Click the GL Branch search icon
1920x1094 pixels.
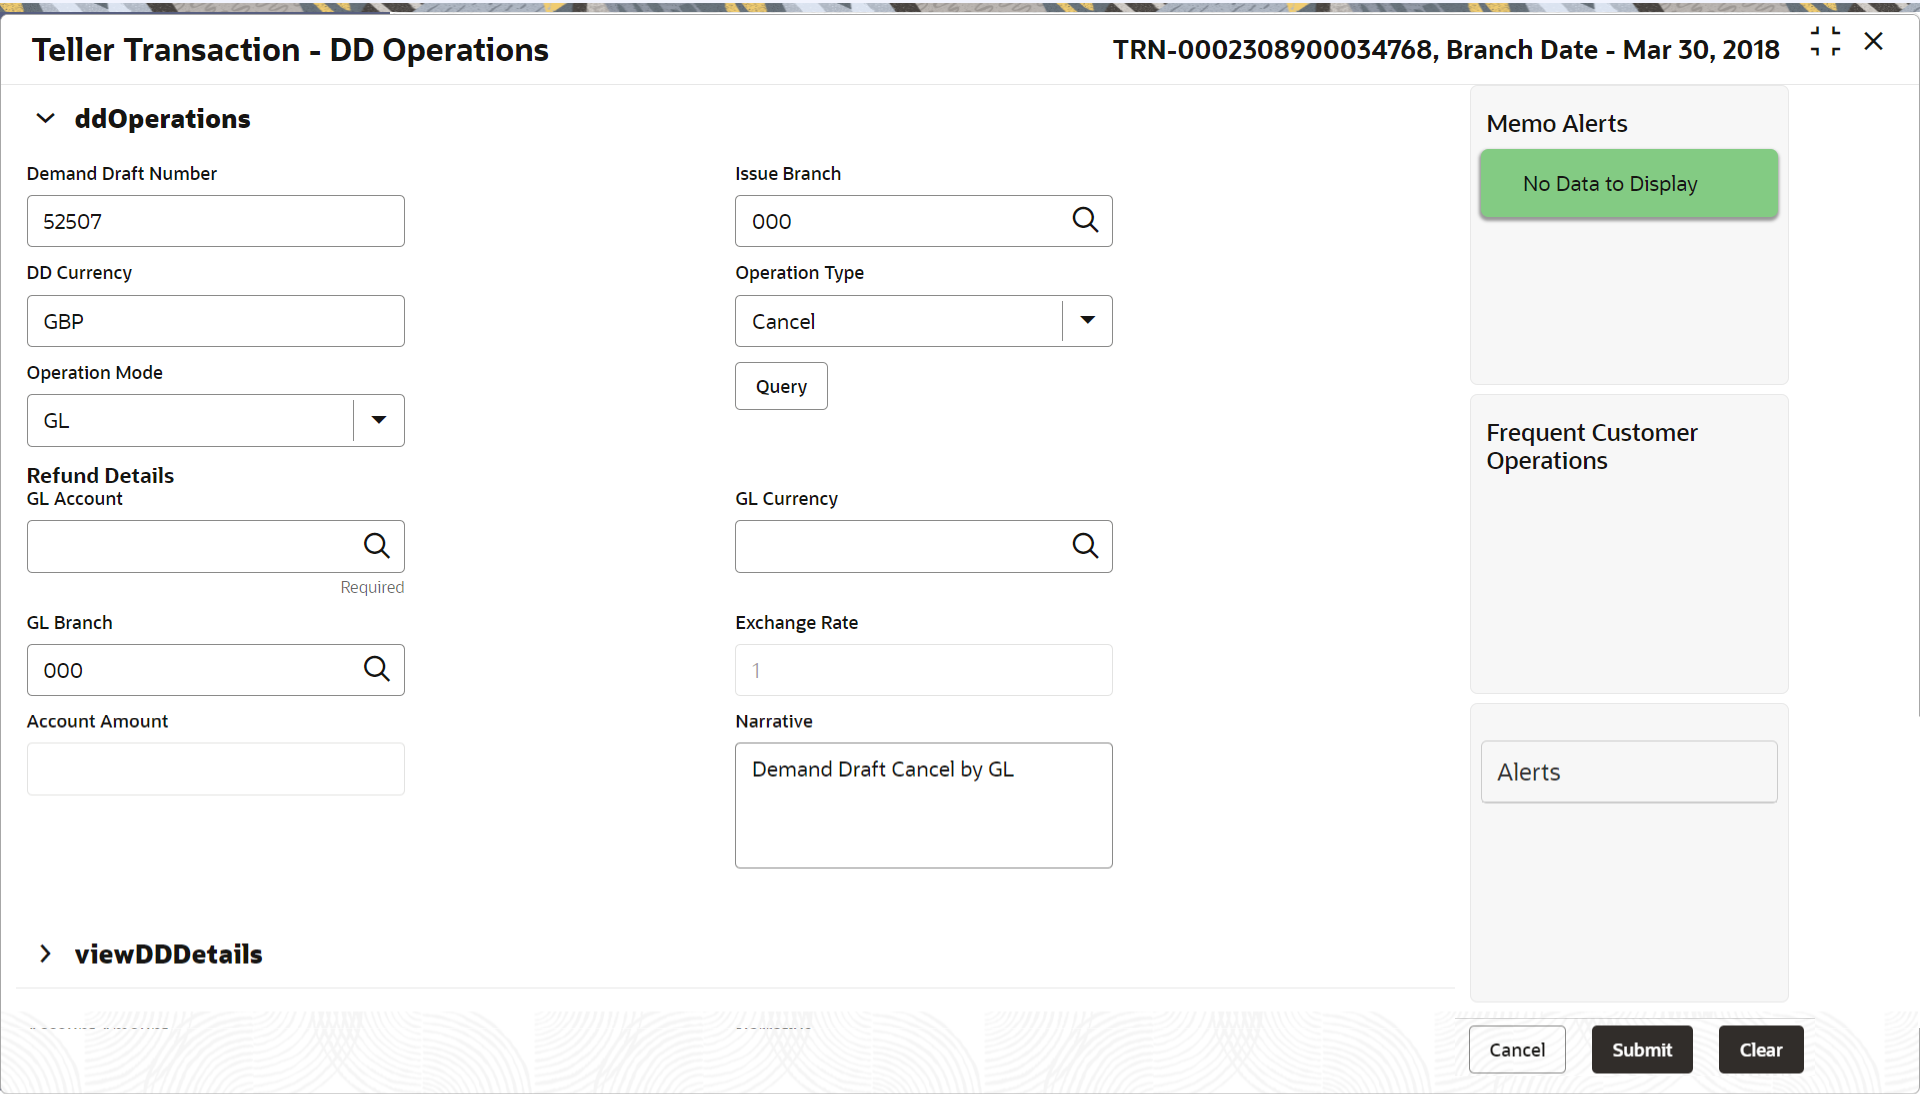pos(378,670)
